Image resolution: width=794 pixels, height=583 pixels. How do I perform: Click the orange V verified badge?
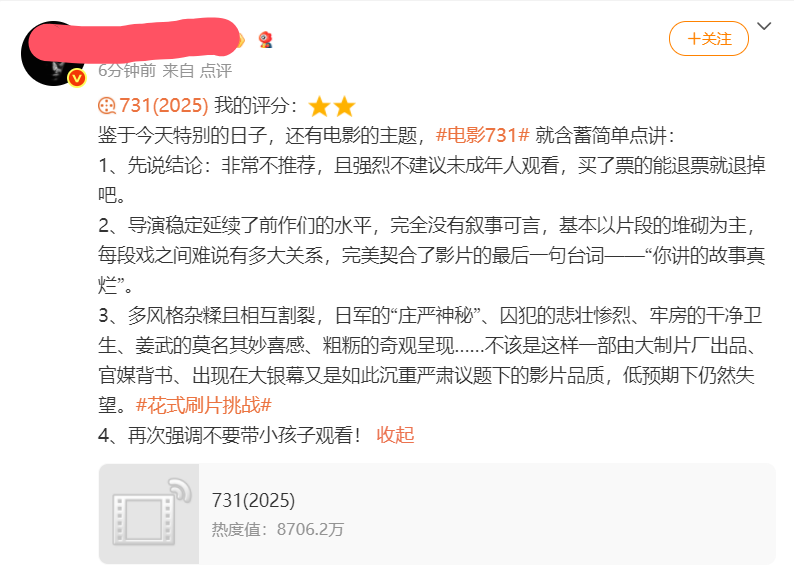[x=77, y=78]
